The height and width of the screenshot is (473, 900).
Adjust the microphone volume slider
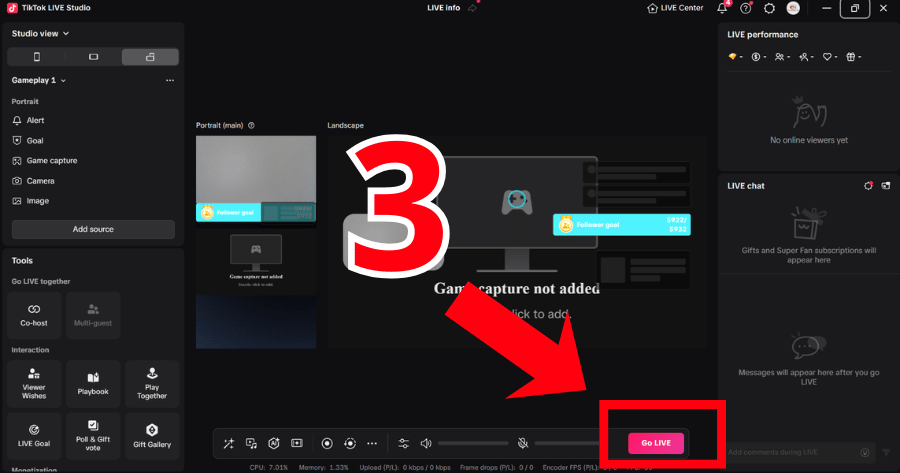(567, 443)
